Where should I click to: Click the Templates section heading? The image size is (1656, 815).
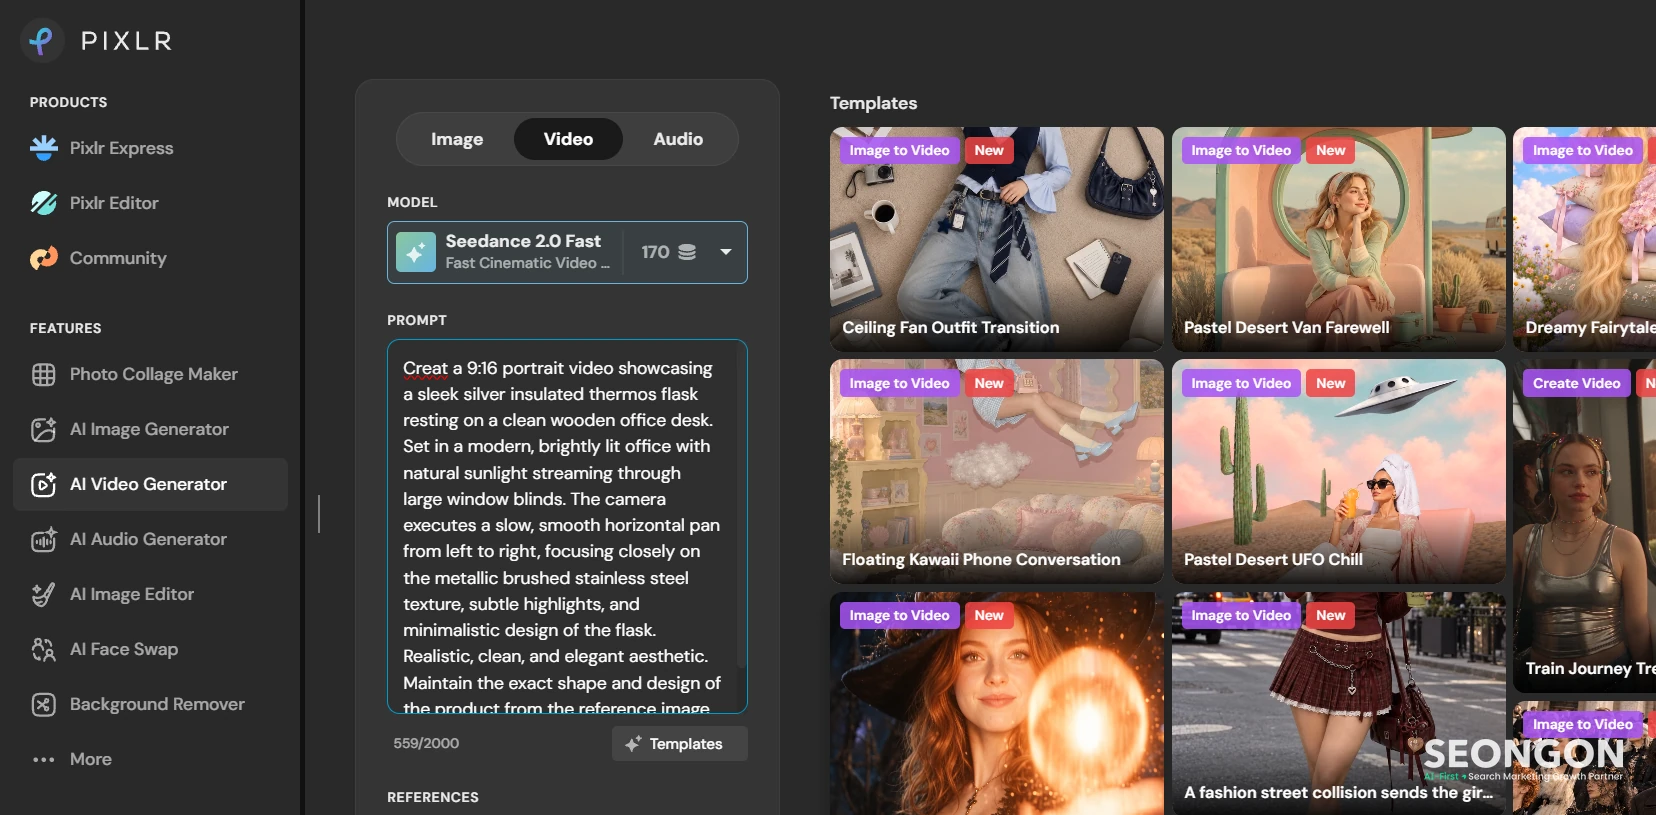point(873,103)
